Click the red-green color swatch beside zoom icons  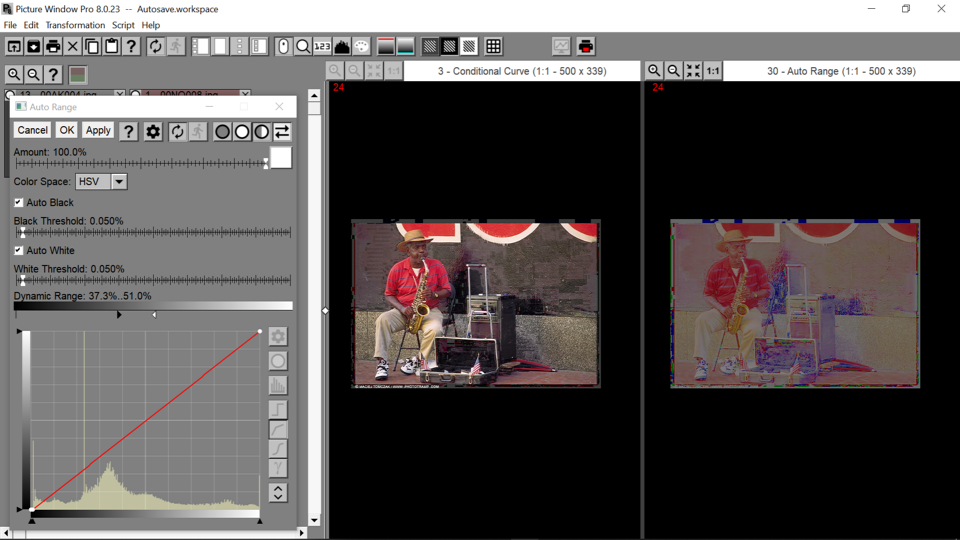click(x=78, y=75)
